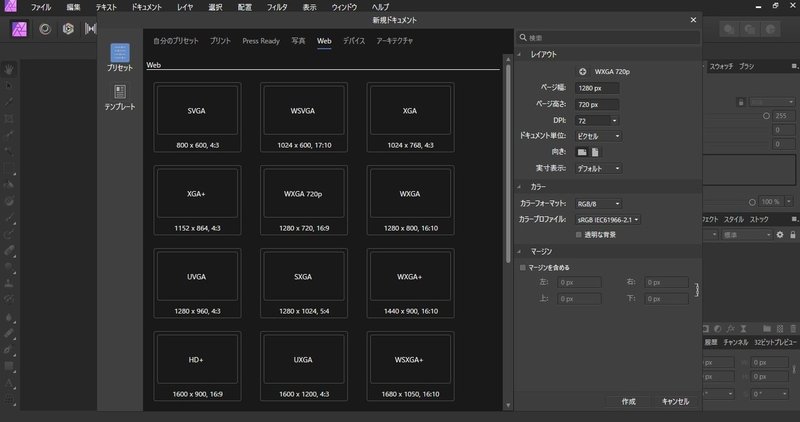Select the SXGA 1280 x 1024 preset

[x=304, y=283]
